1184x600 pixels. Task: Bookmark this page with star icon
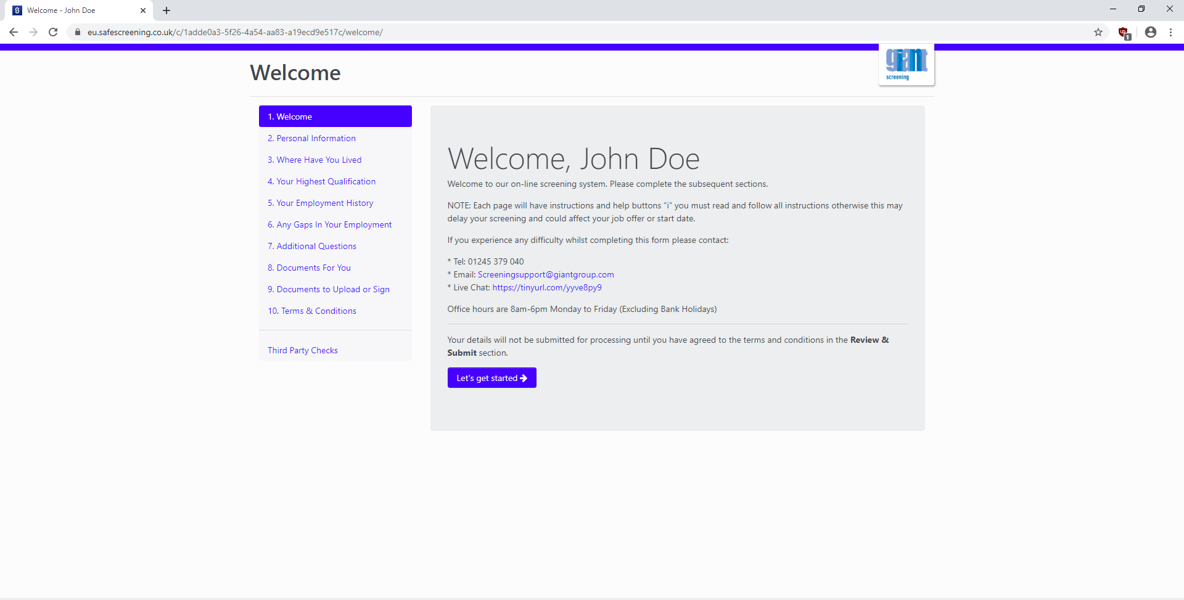(x=1098, y=32)
